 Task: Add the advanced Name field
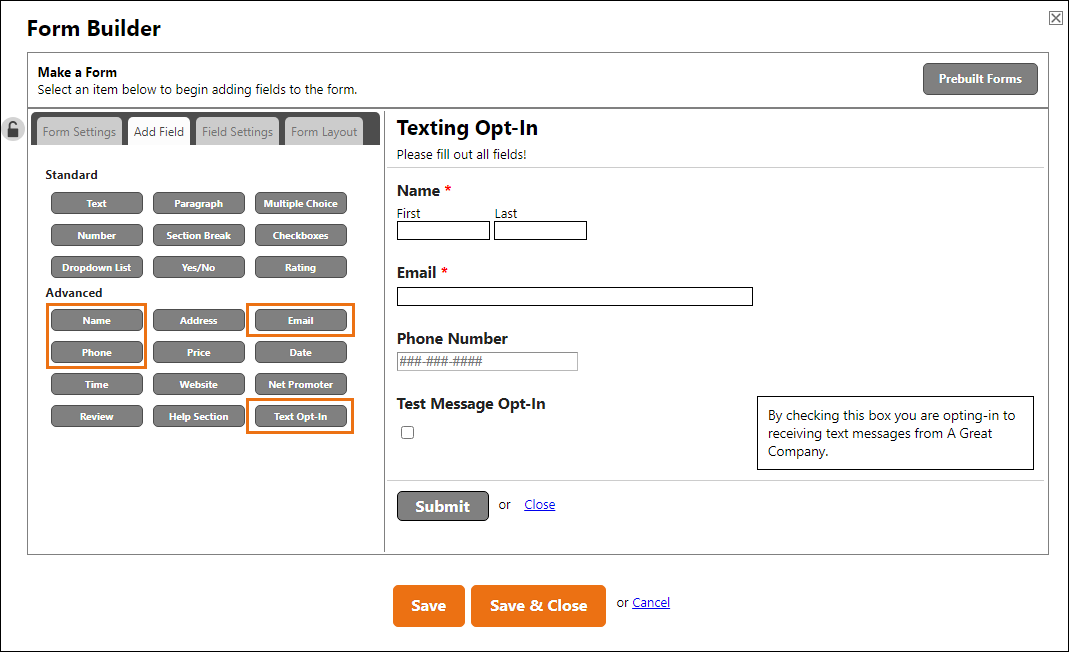(x=97, y=321)
